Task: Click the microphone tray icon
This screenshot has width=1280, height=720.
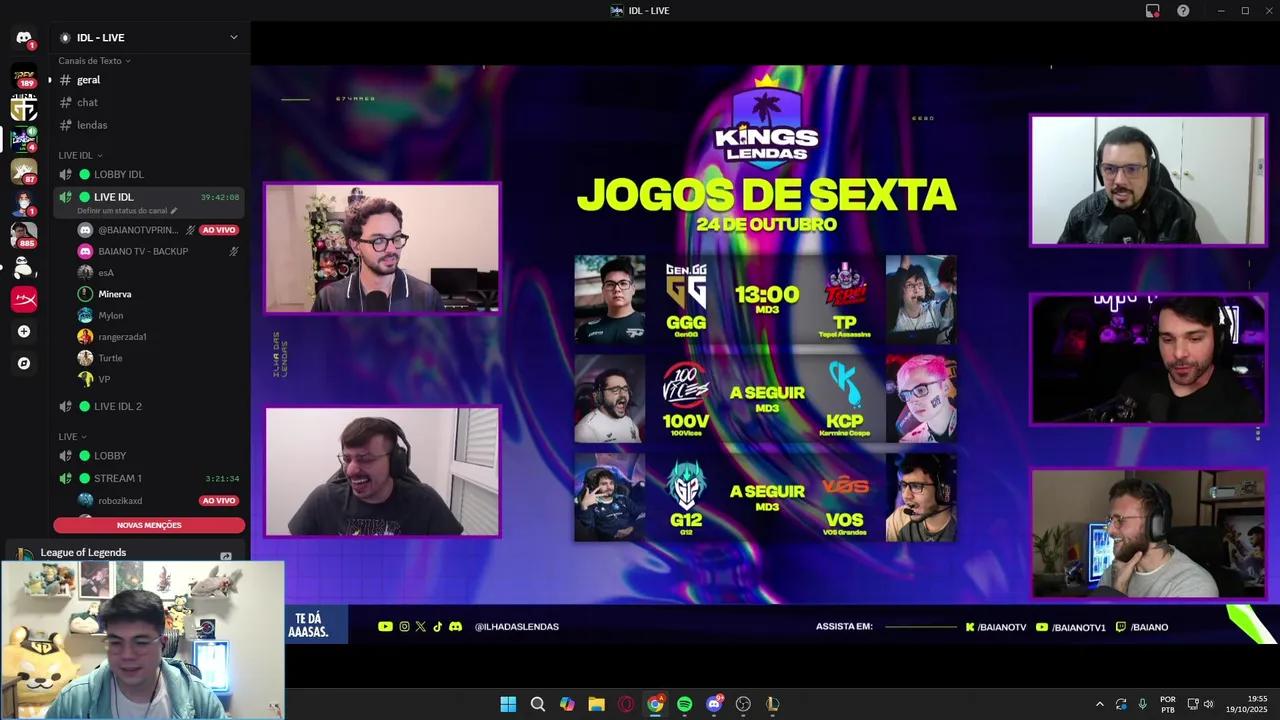Action: (1142, 704)
